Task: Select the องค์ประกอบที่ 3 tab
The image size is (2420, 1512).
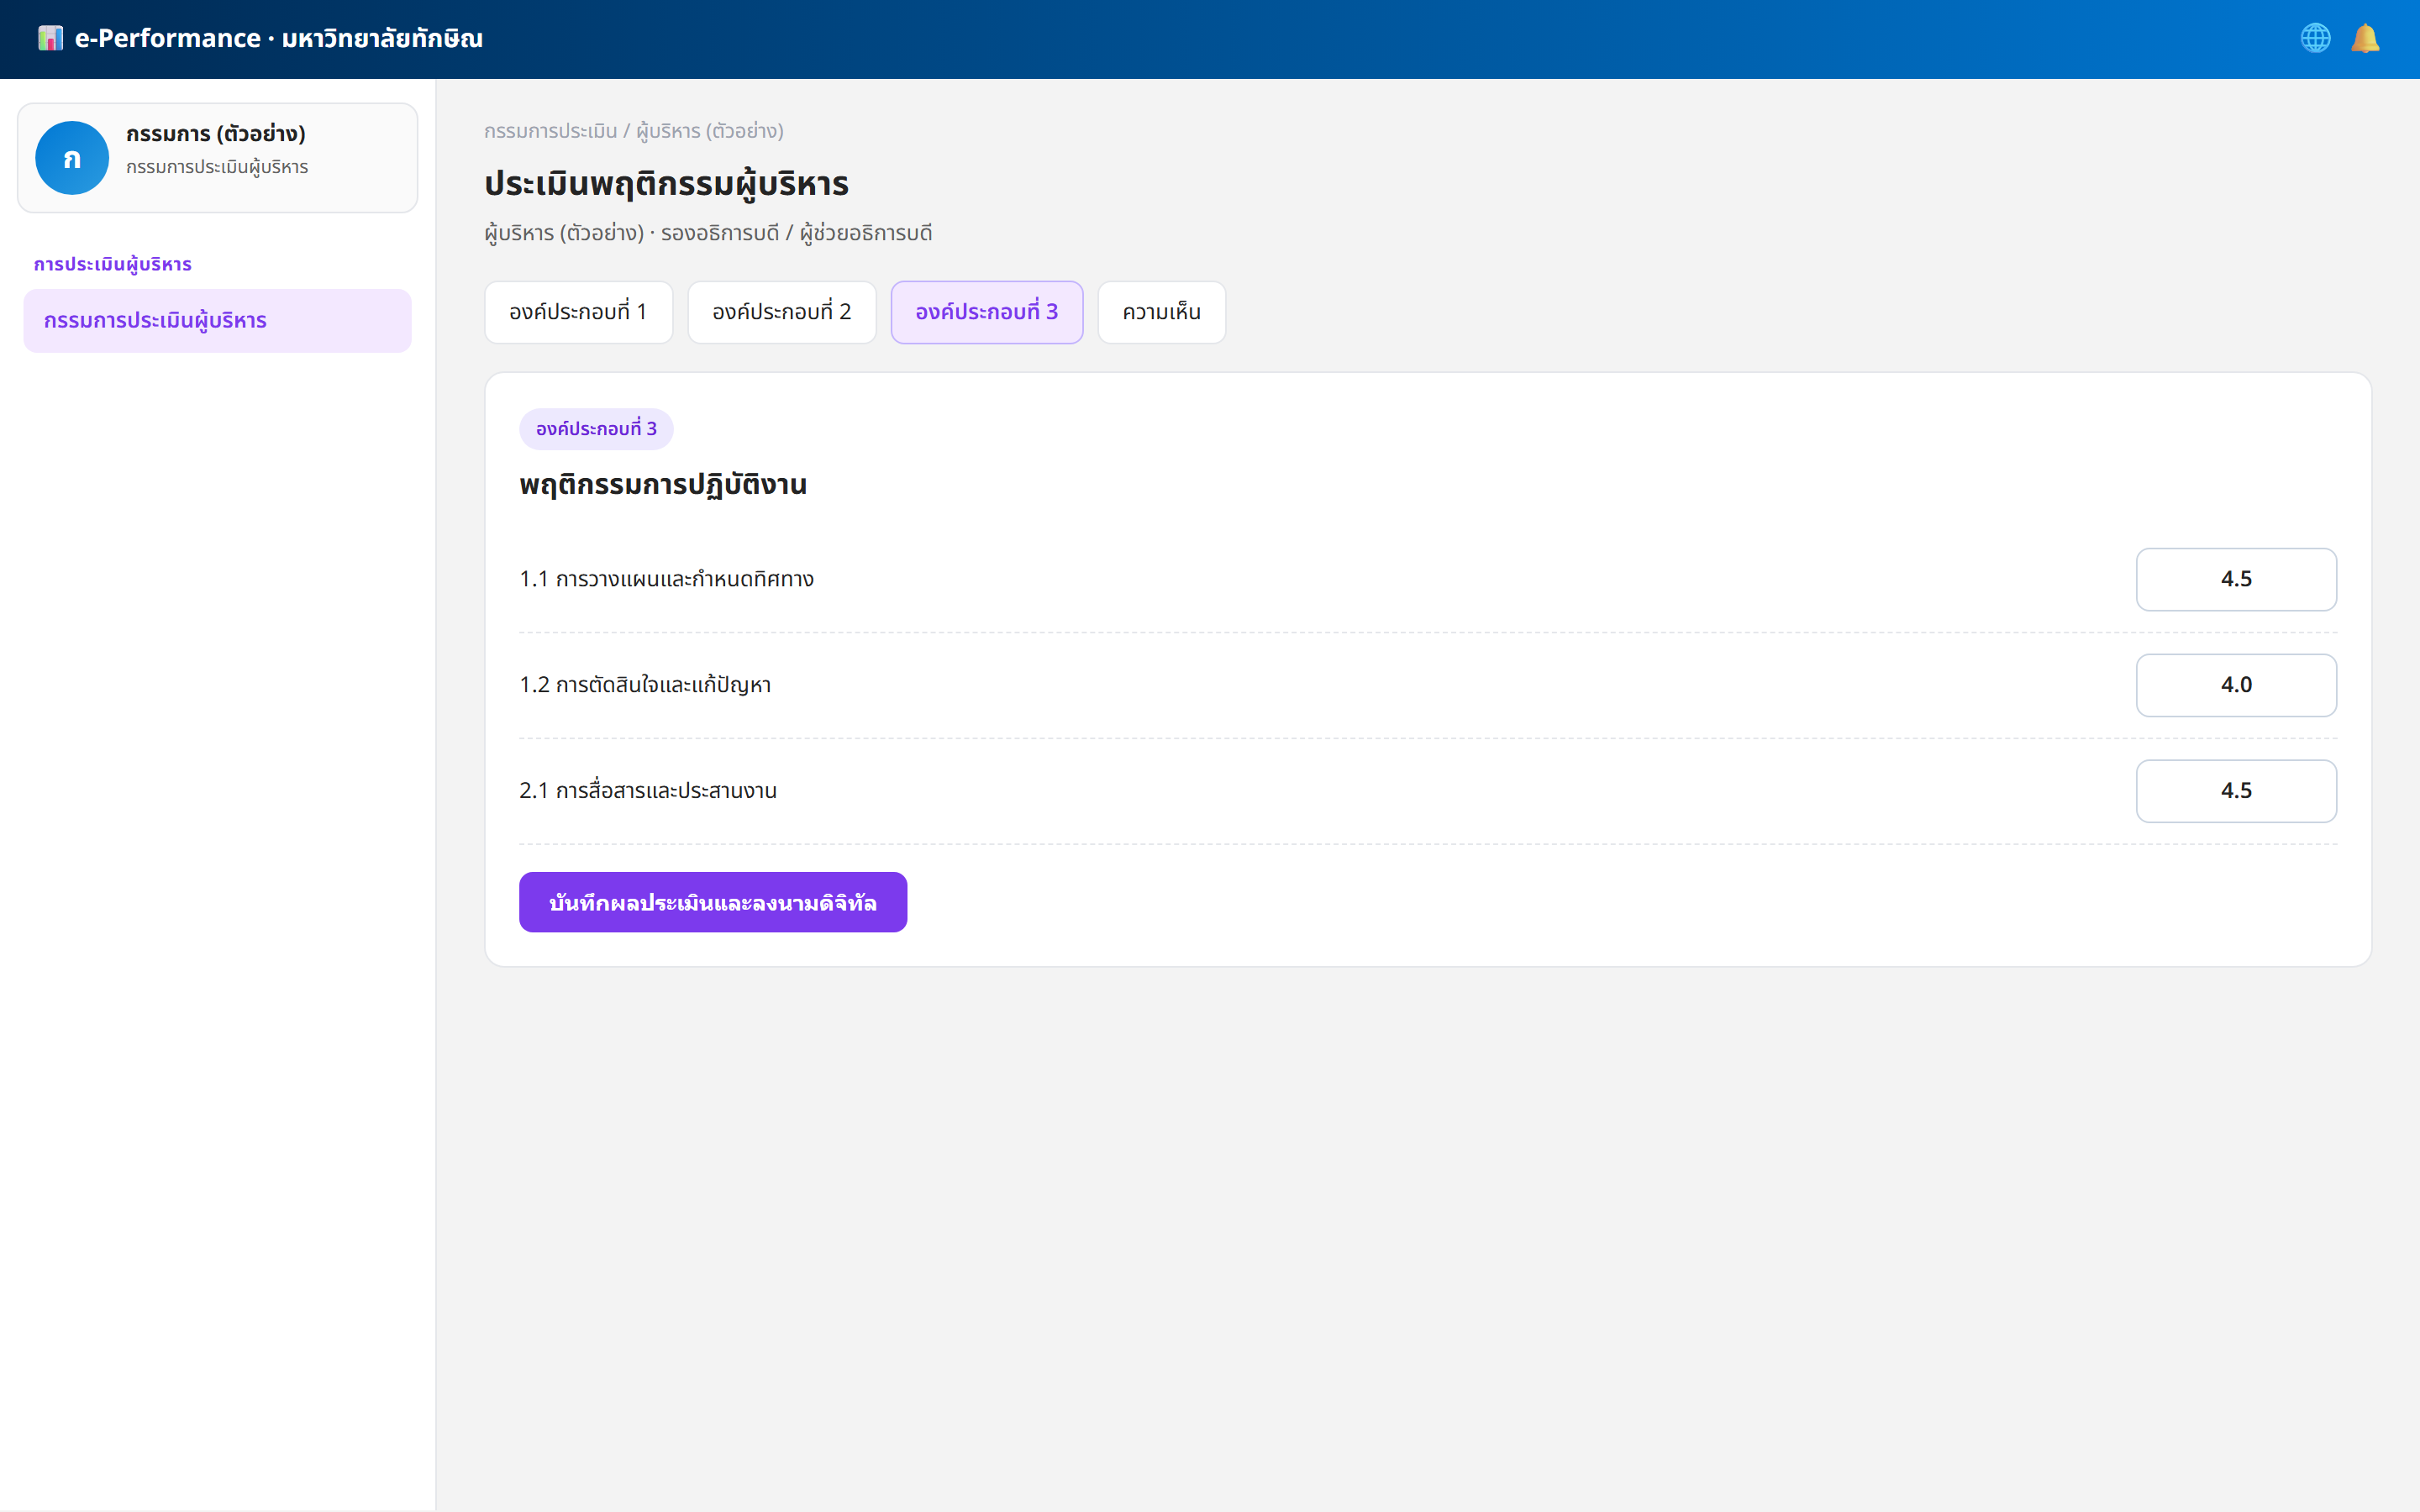Action: click(x=987, y=312)
